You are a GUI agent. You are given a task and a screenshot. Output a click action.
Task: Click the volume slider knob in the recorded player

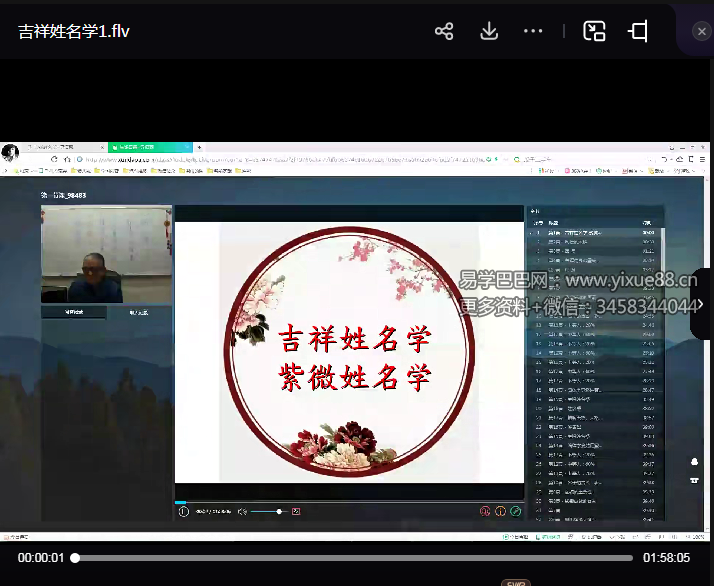pos(279,511)
